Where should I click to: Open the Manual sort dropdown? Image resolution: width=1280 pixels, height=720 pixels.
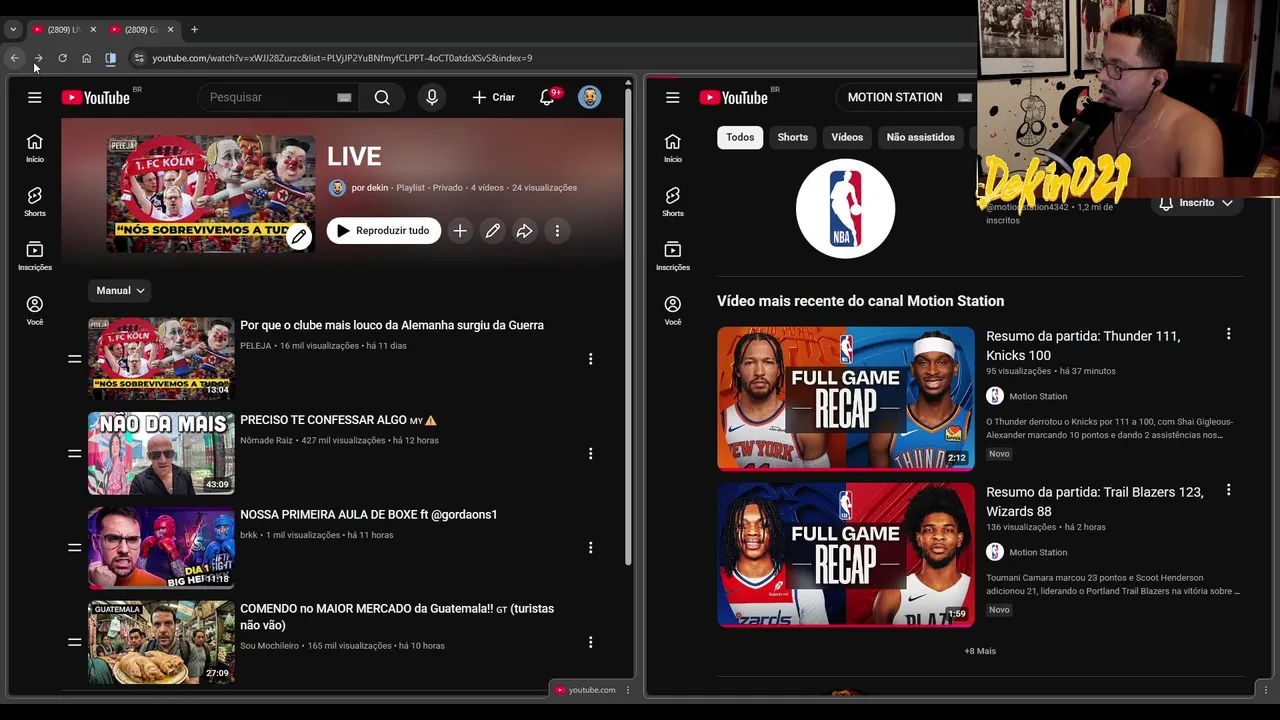[x=120, y=290]
